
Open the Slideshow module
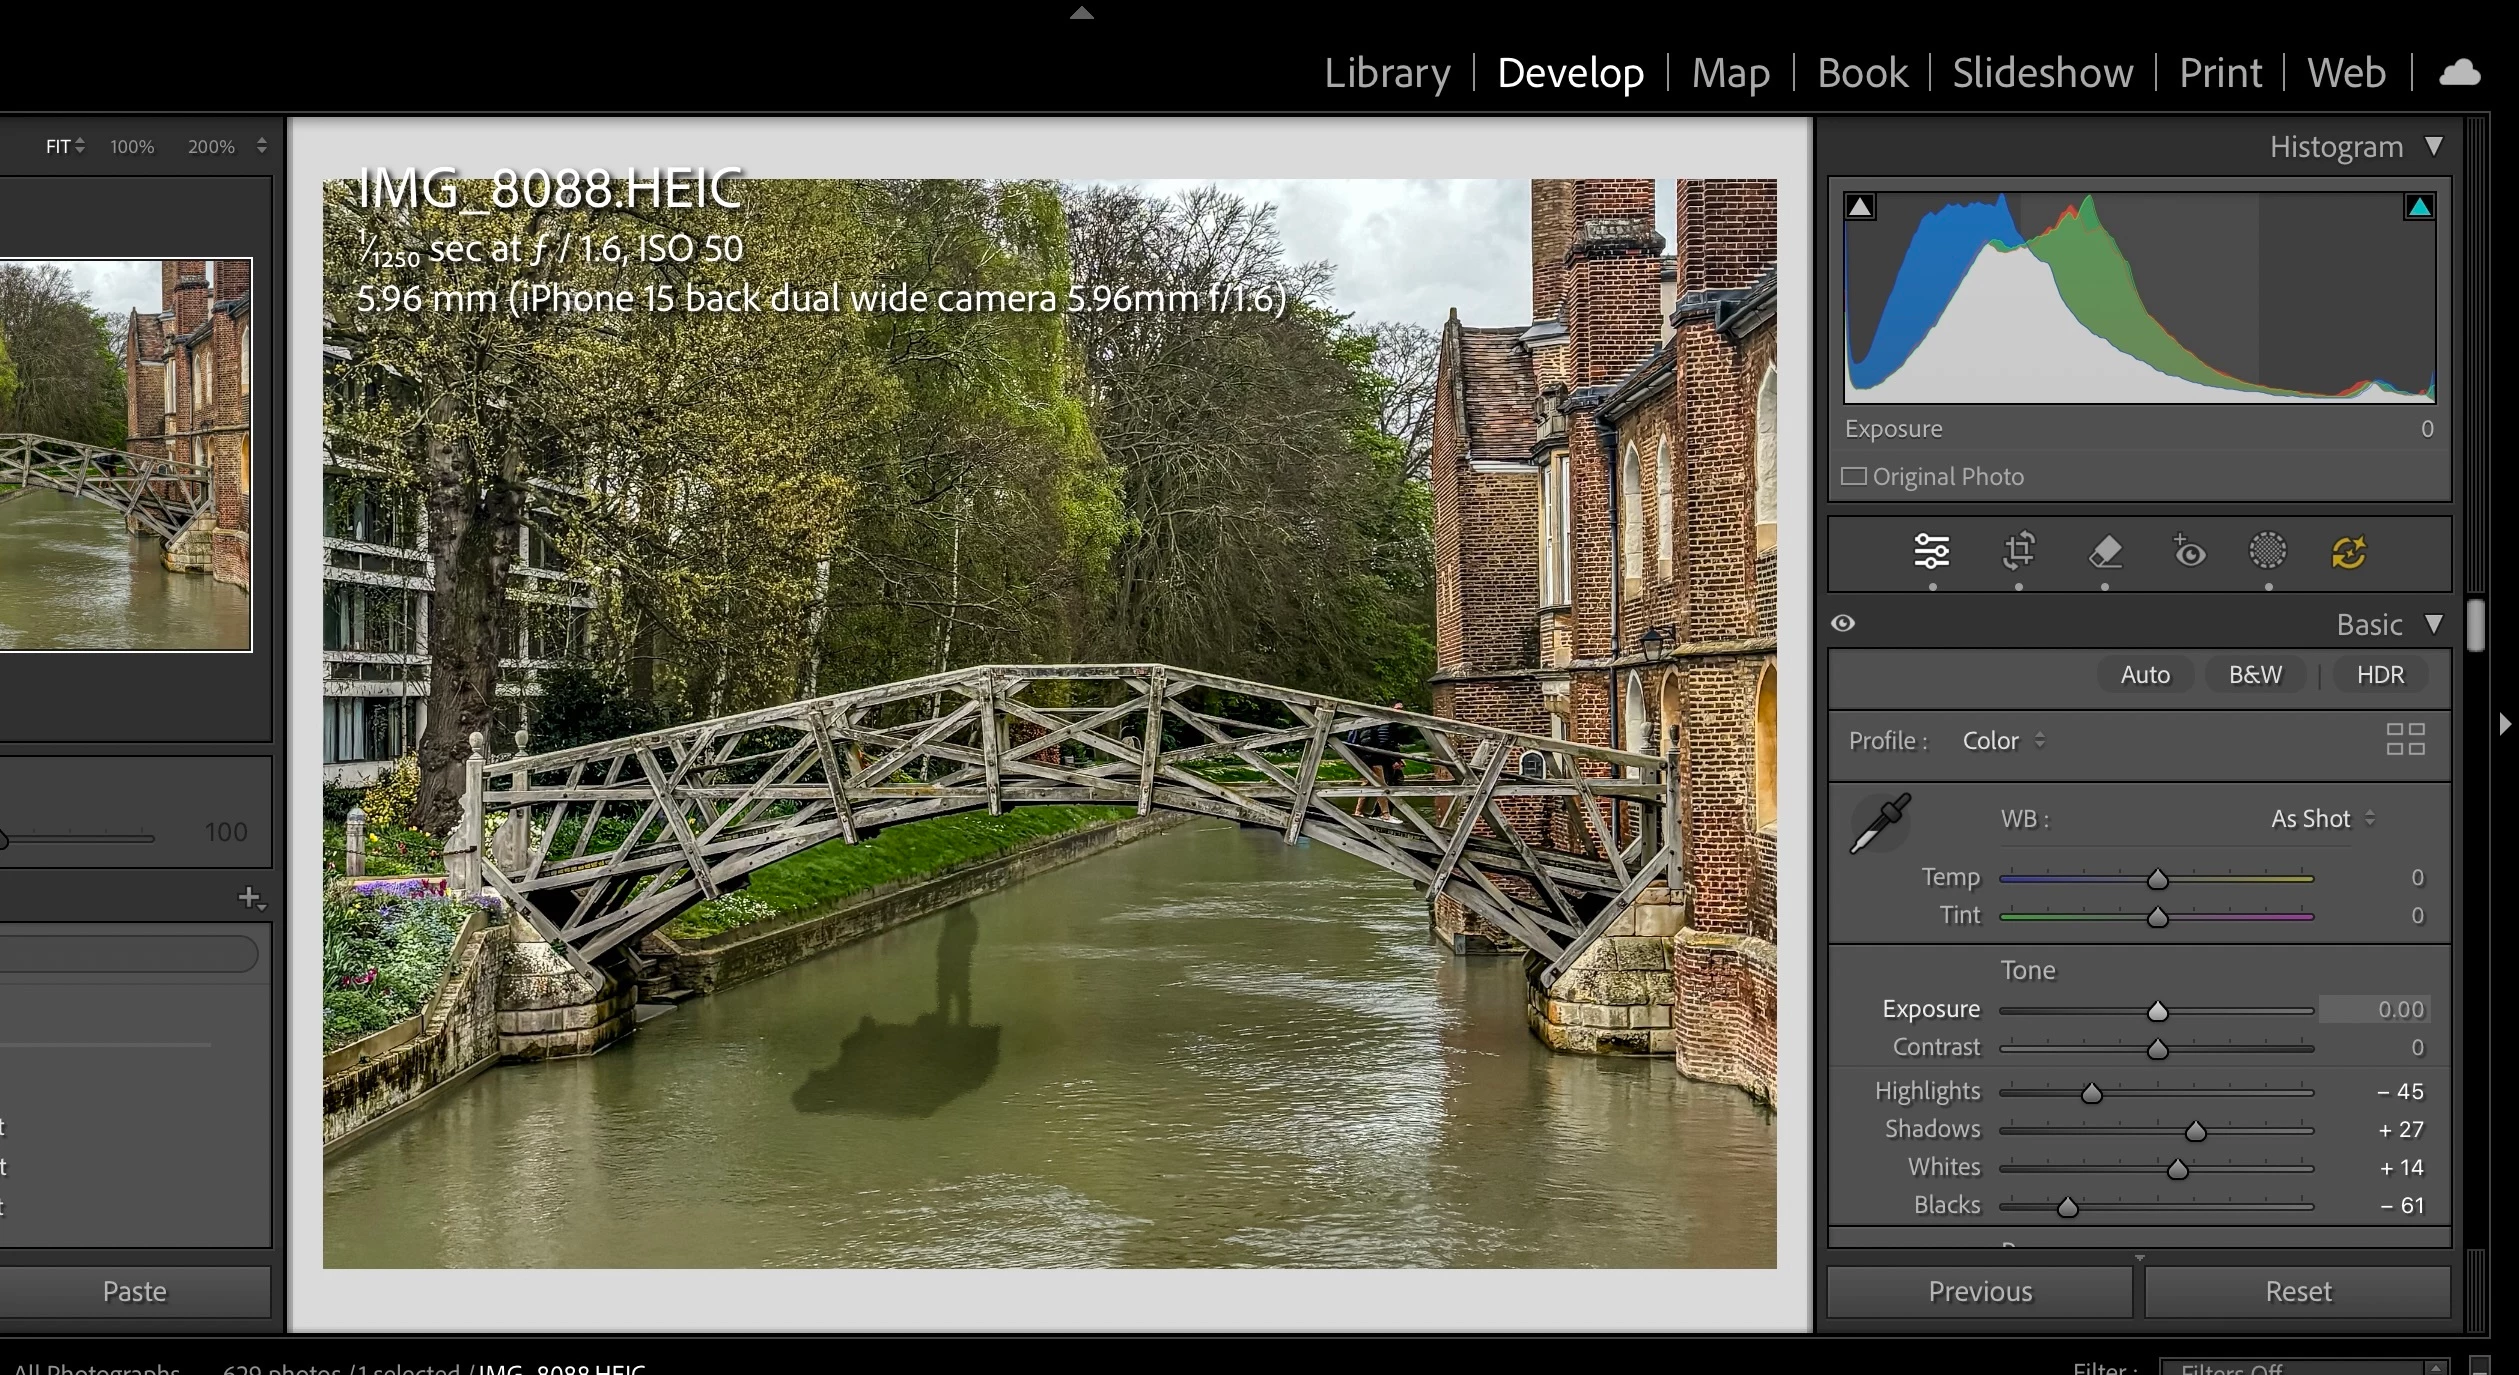click(x=2042, y=73)
